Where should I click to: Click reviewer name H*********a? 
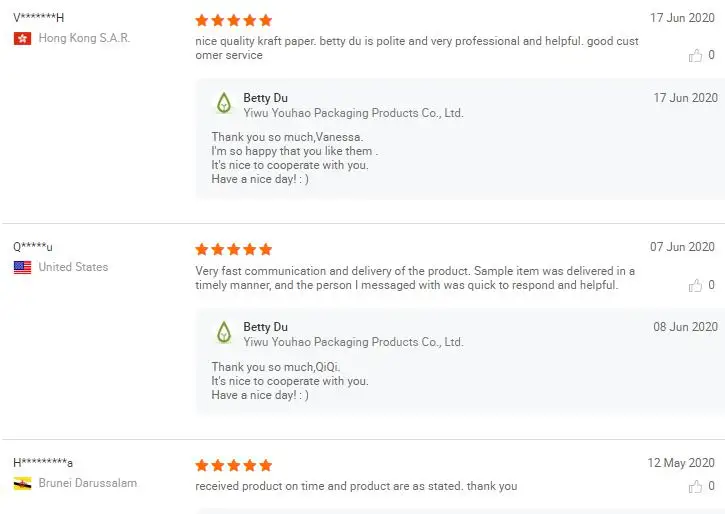tap(42, 463)
